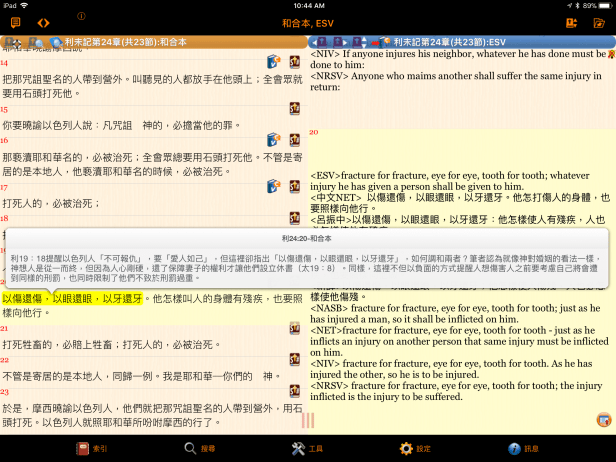Image resolution: width=616 pixels, height=462 pixels.
Task: Open the notes icon in top-left toolbar
Action: (14, 22)
